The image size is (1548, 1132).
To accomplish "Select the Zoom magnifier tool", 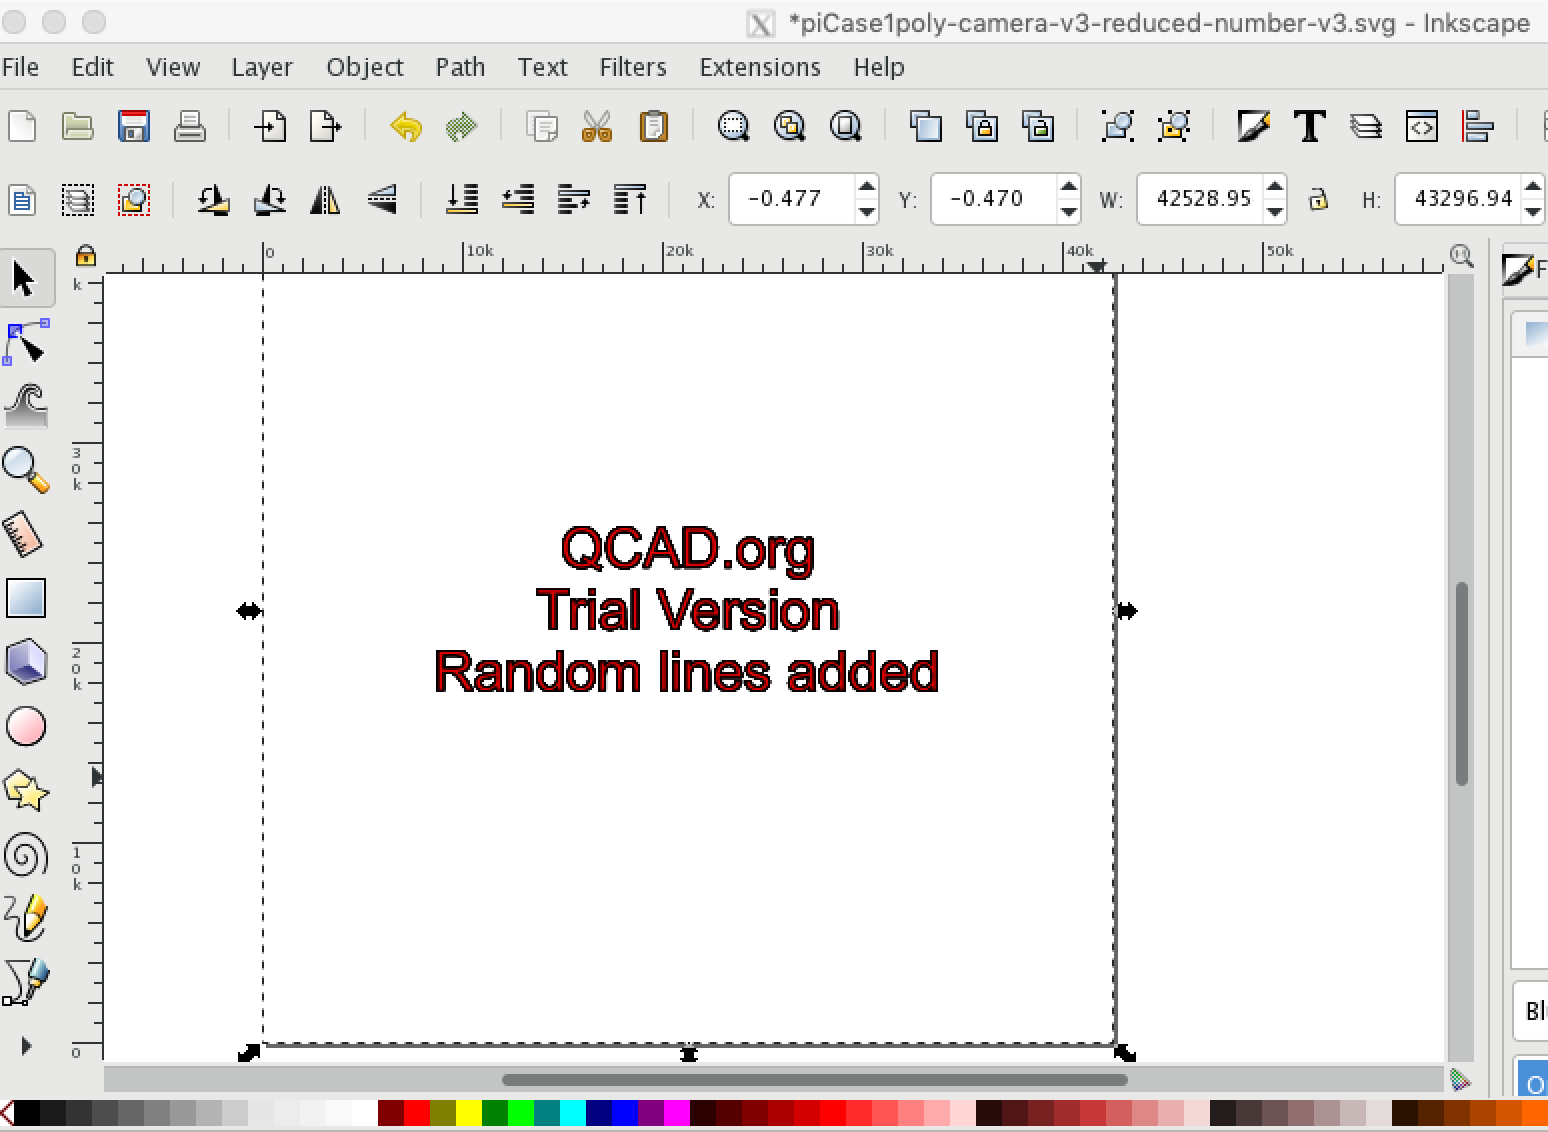I will coord(26,470).
